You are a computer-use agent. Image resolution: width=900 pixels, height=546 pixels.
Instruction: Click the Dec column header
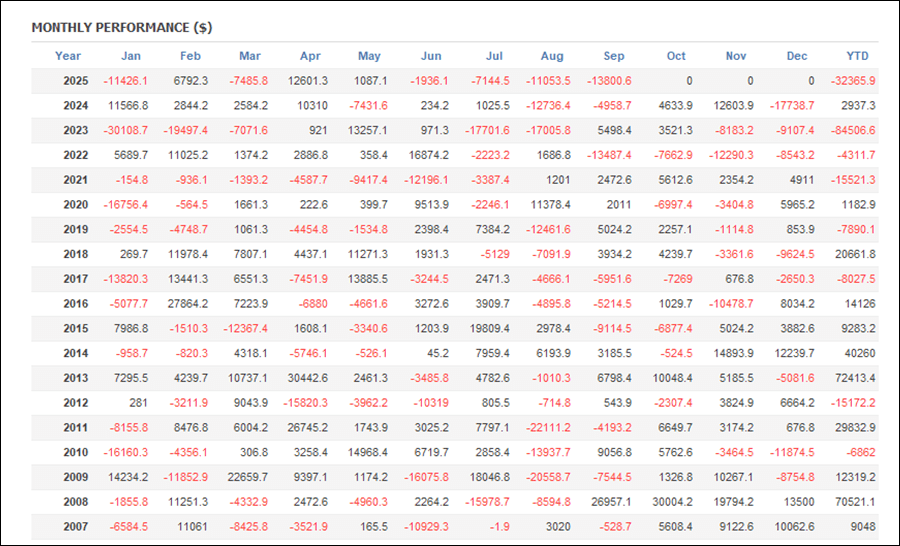(x=798, y=56)
